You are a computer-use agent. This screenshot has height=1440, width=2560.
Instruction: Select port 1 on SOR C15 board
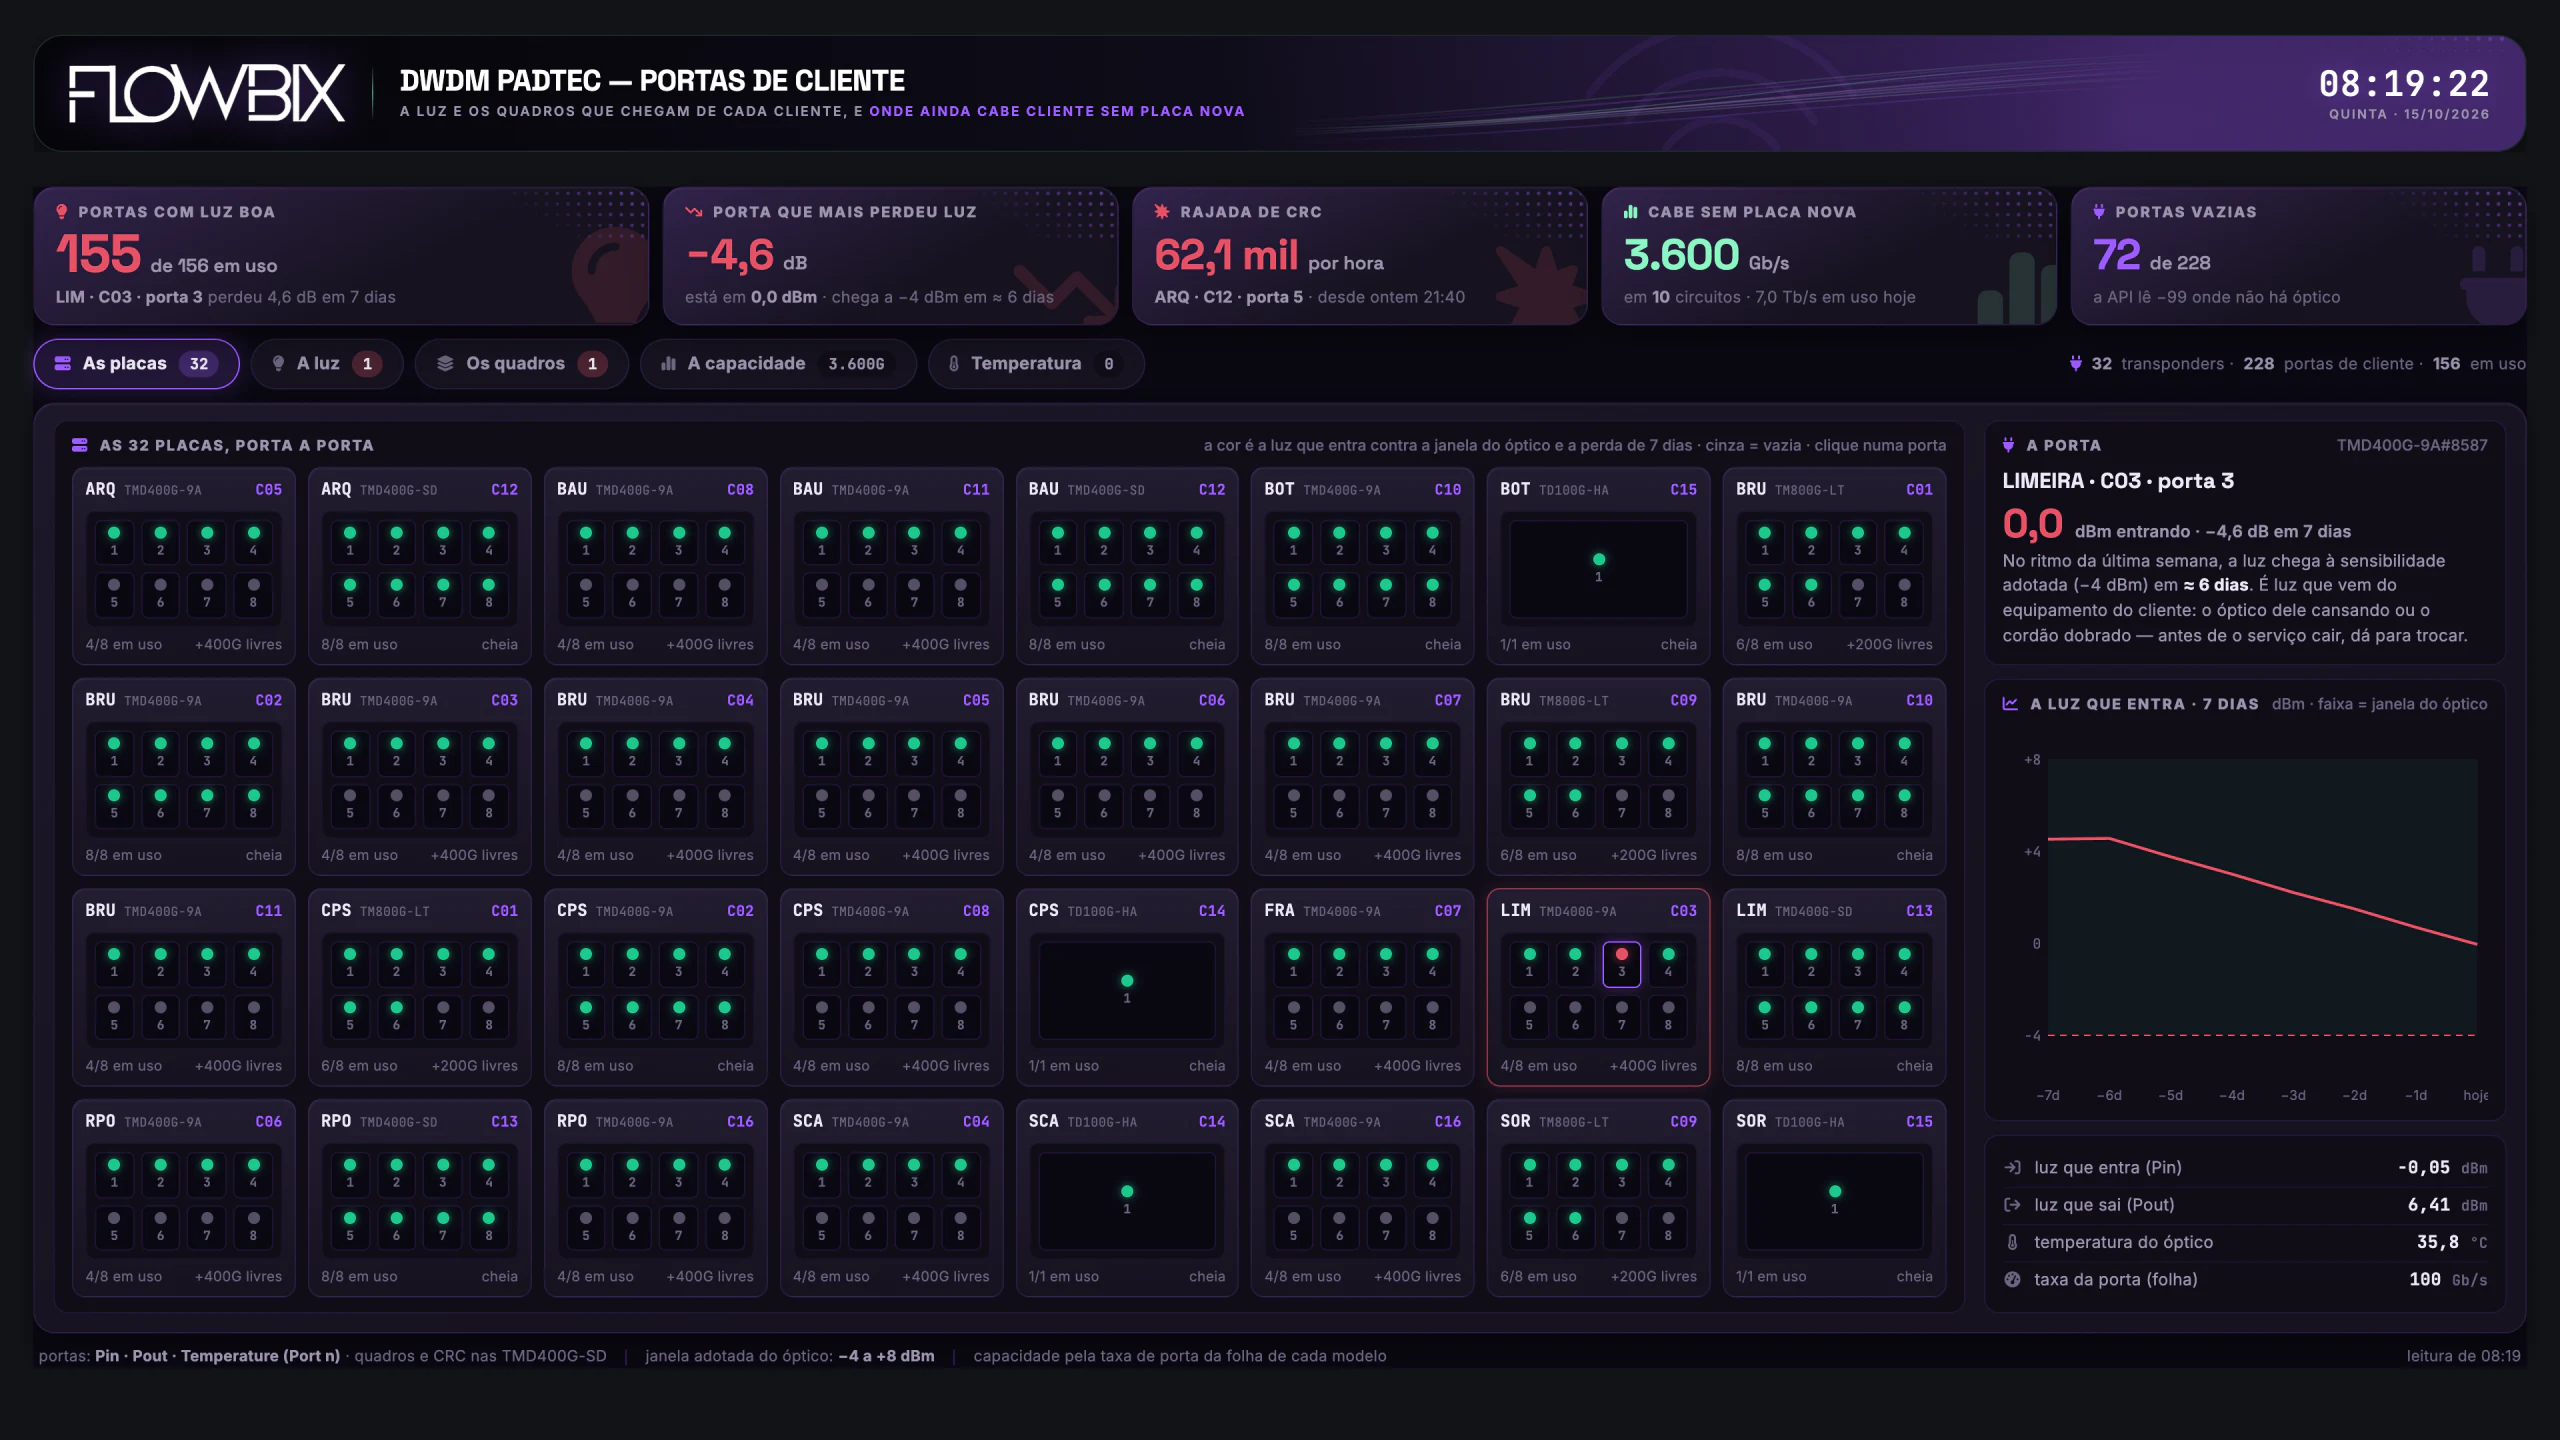click(x=1834, y=1201)
